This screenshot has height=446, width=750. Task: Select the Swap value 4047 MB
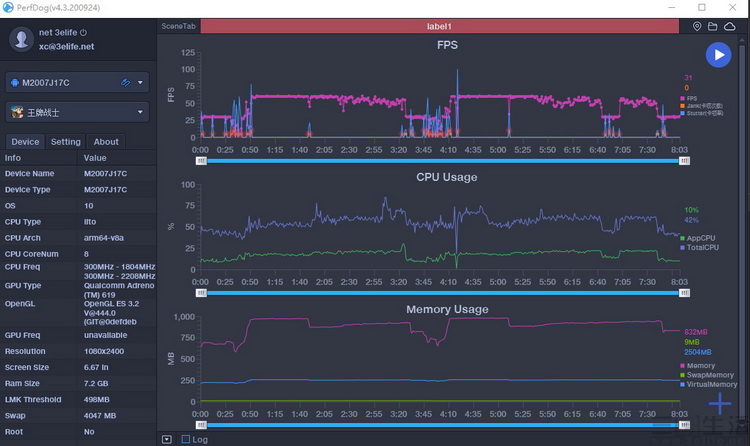[x=100, y=416]
